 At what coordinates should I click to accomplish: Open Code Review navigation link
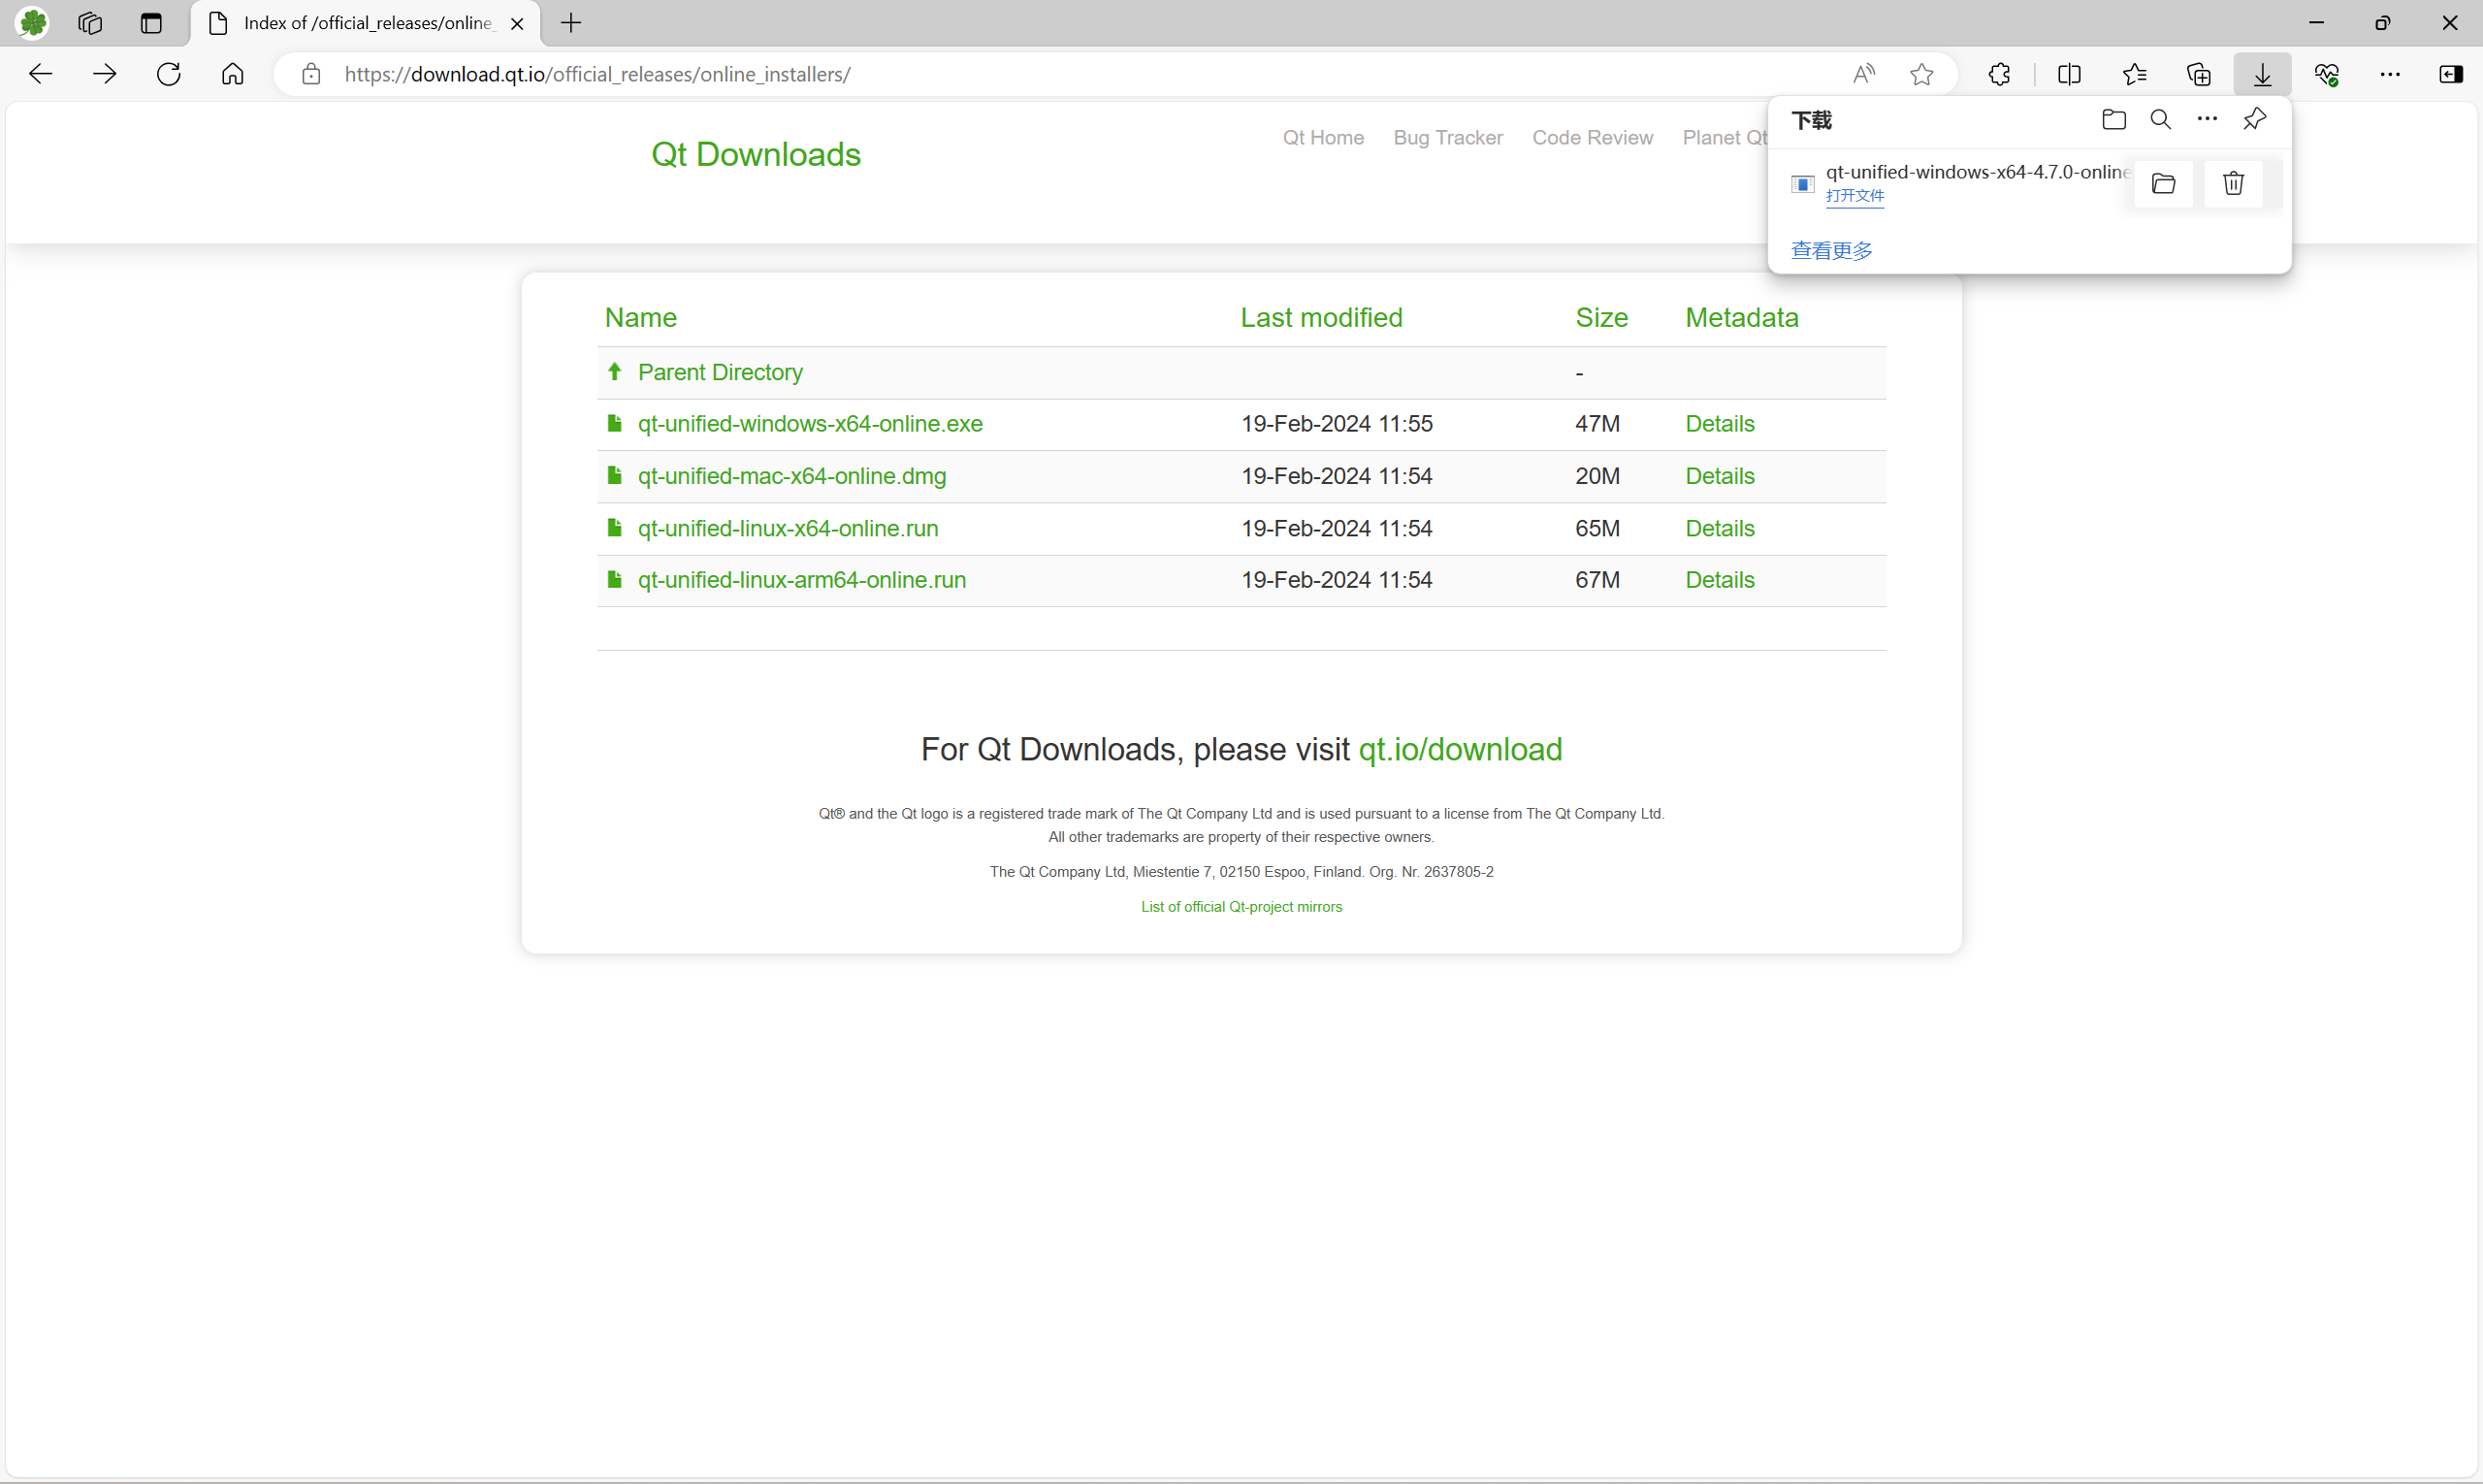[x=1592, y=138]
